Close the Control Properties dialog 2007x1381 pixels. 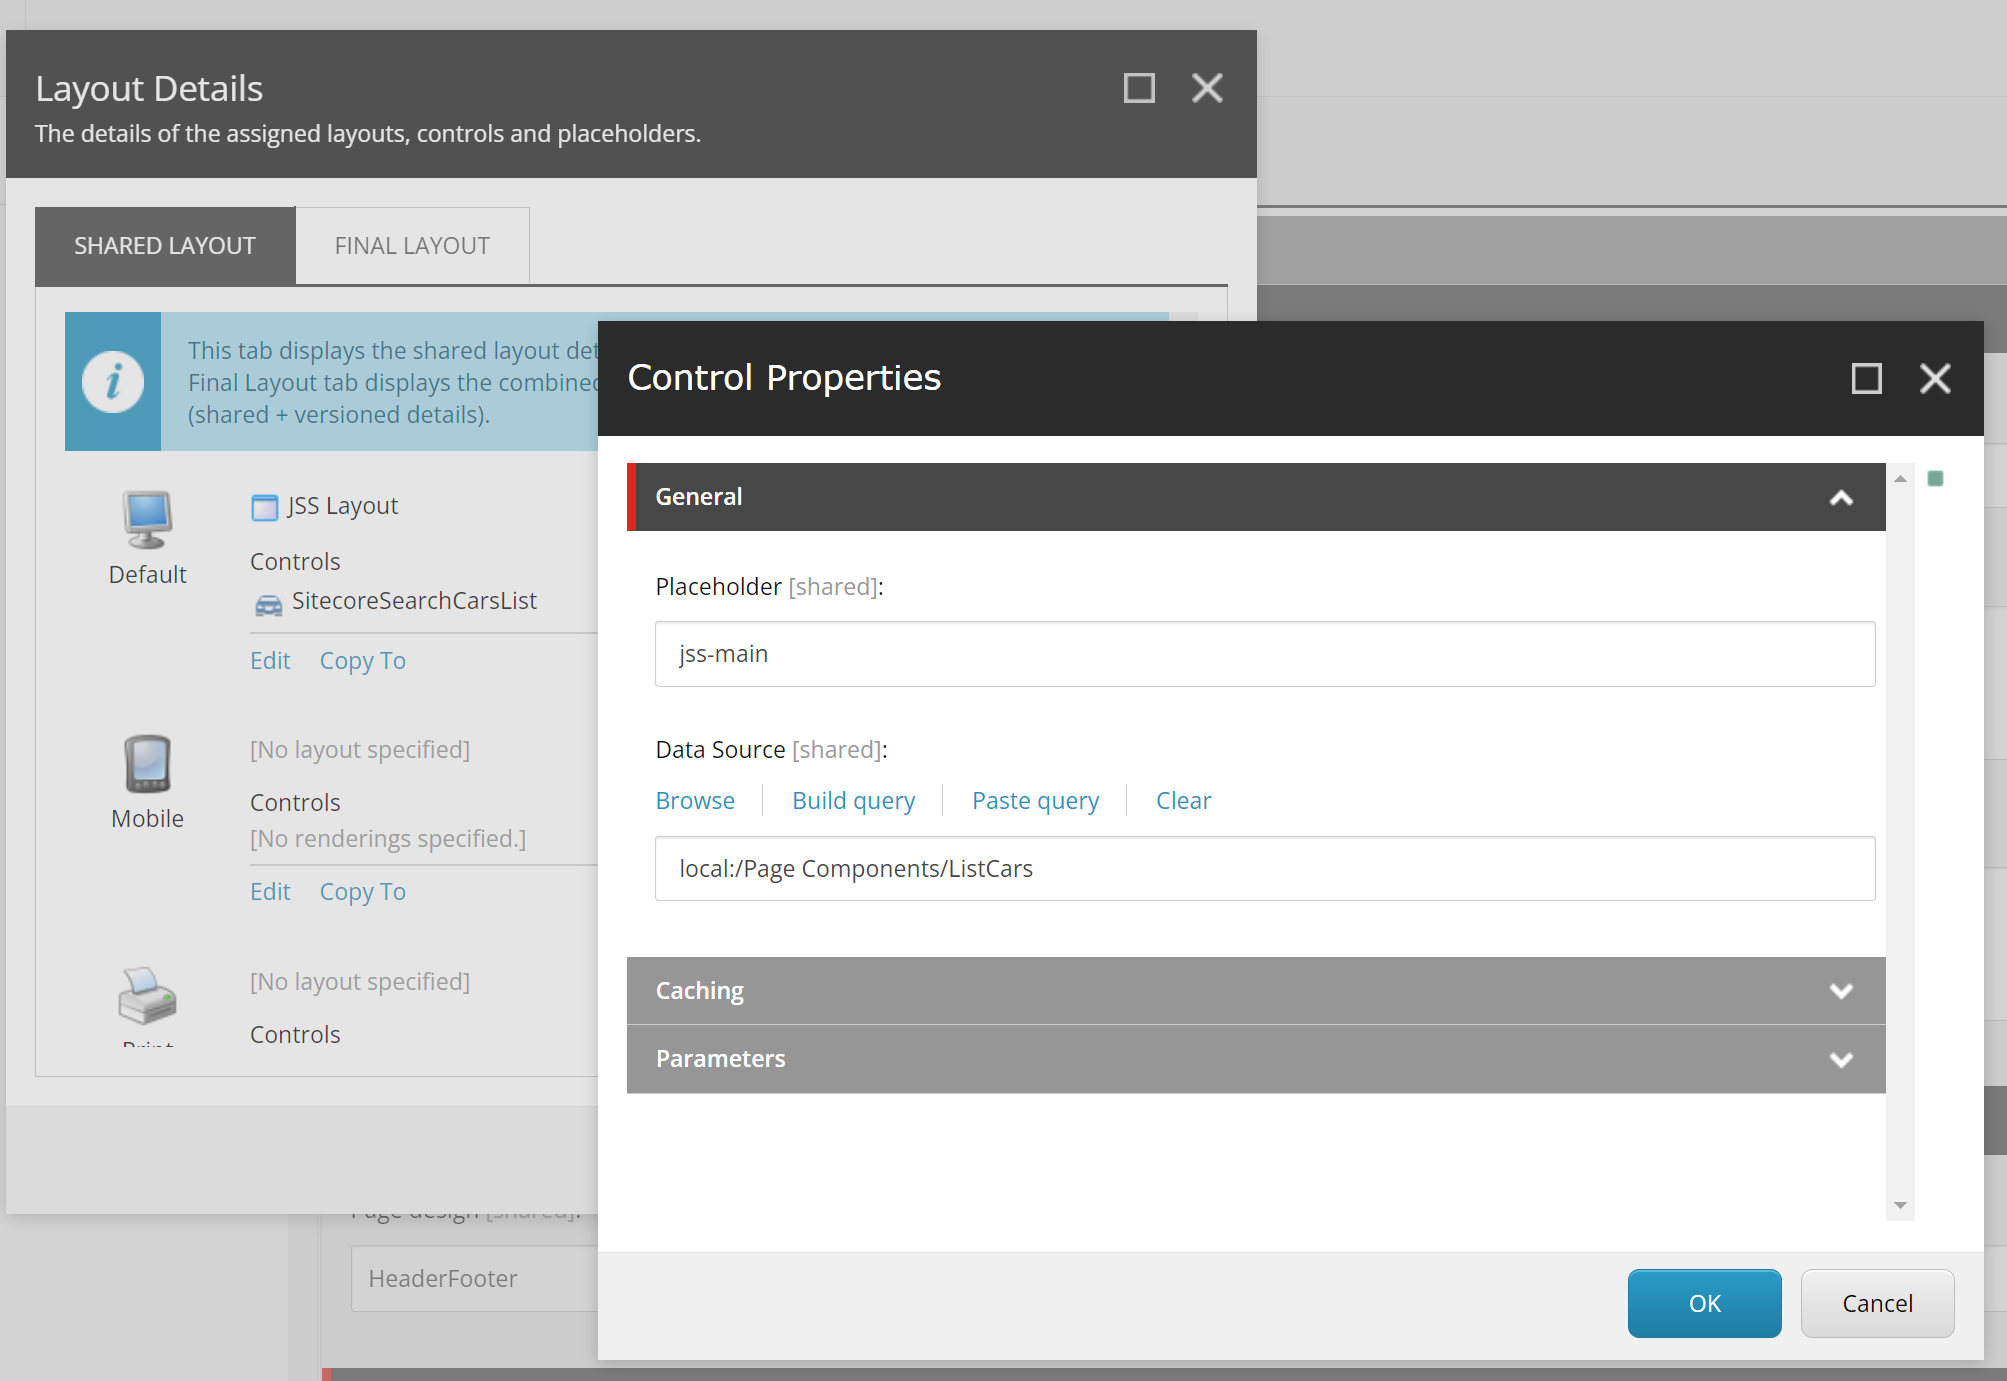pyautogui.click(x=1935, y=379)
